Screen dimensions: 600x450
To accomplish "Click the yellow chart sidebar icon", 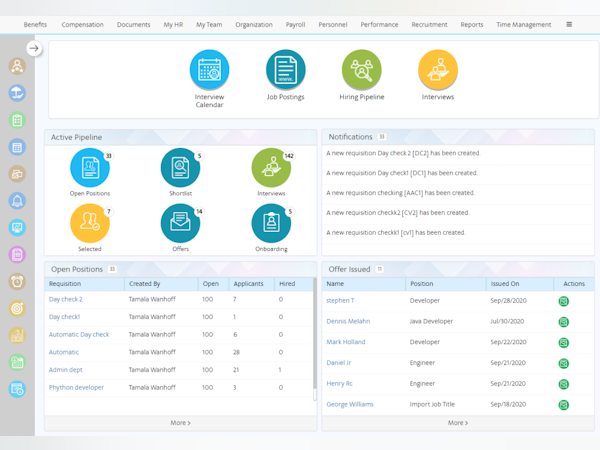I will click(17, 336).
